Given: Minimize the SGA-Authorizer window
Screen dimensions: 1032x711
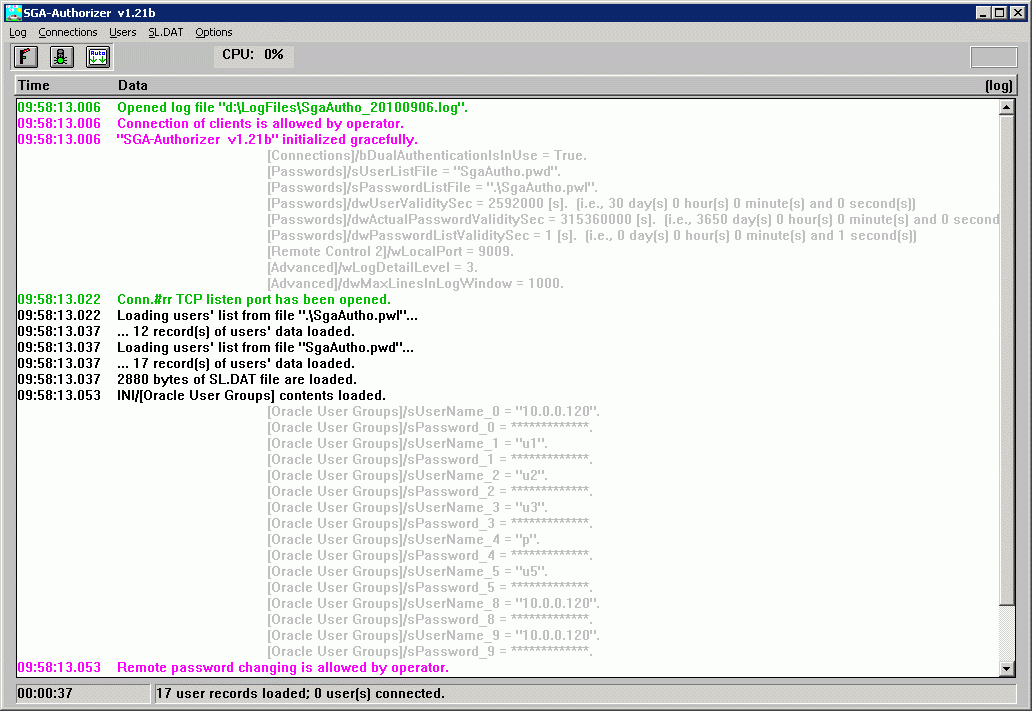Looking at the screenshot, I should pos(983,13).
